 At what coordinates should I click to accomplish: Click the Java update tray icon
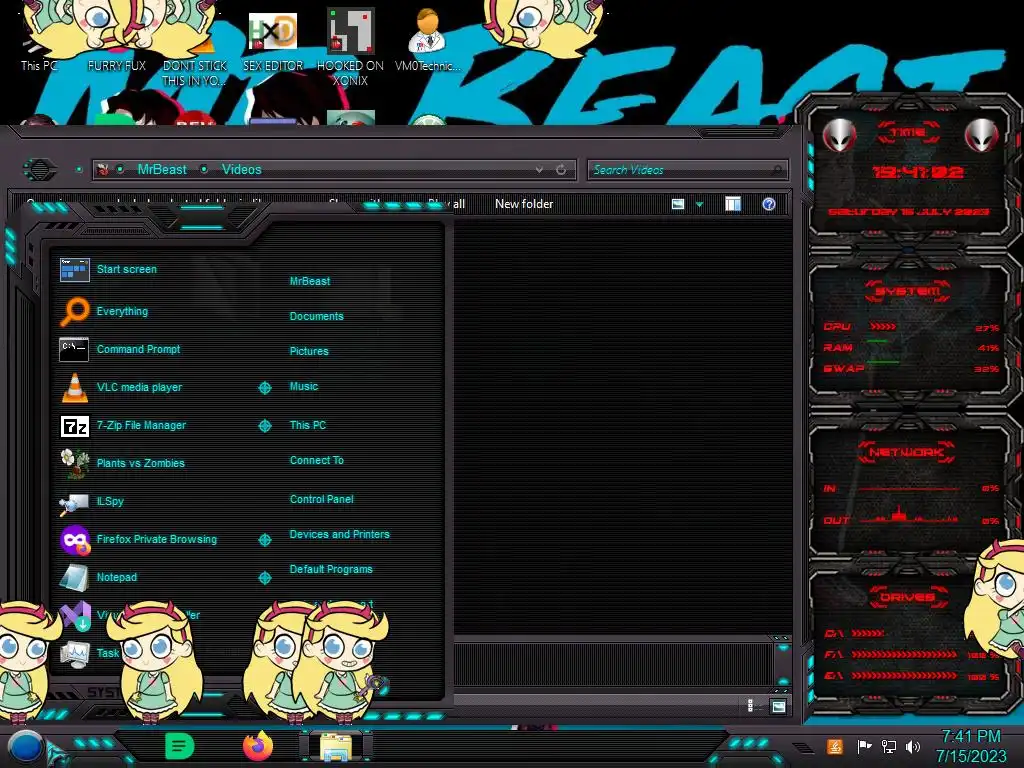click(835, 746)
